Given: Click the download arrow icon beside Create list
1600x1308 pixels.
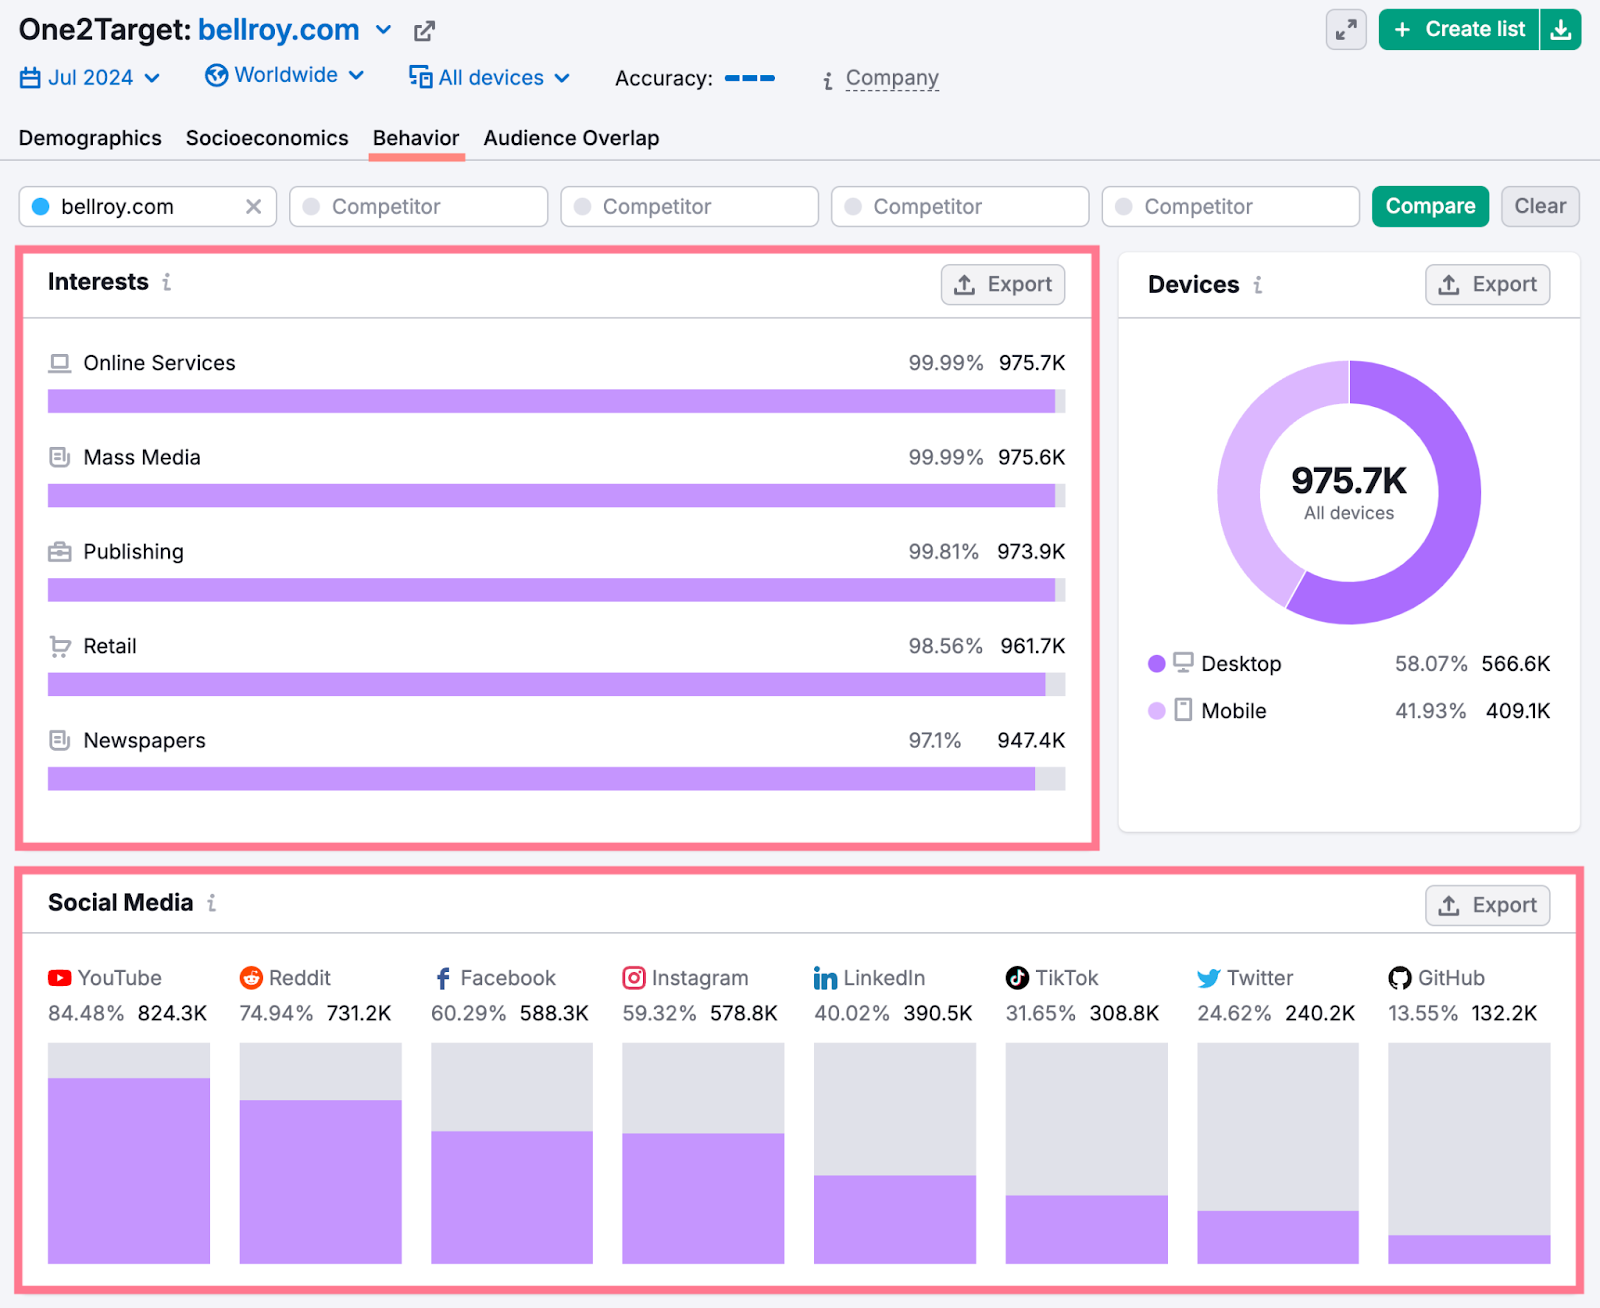Looking at the screenshot, I should click(1560, 30).
